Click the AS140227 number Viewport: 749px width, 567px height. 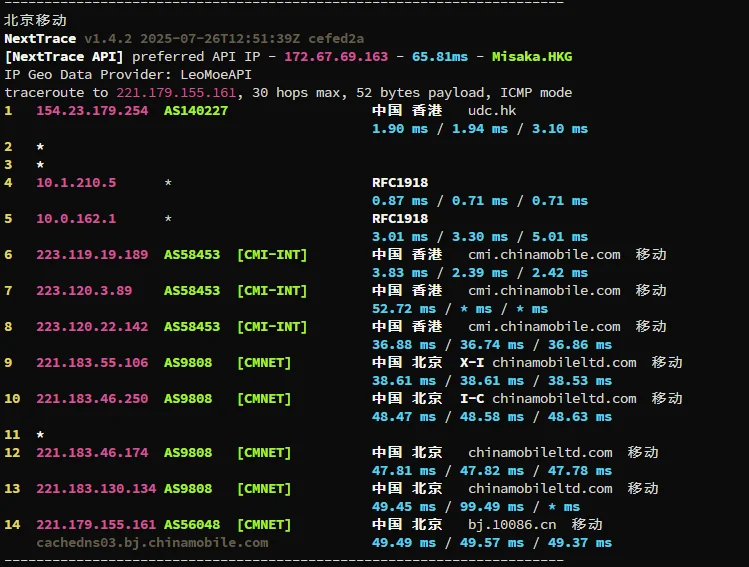[x=196, y=110]
